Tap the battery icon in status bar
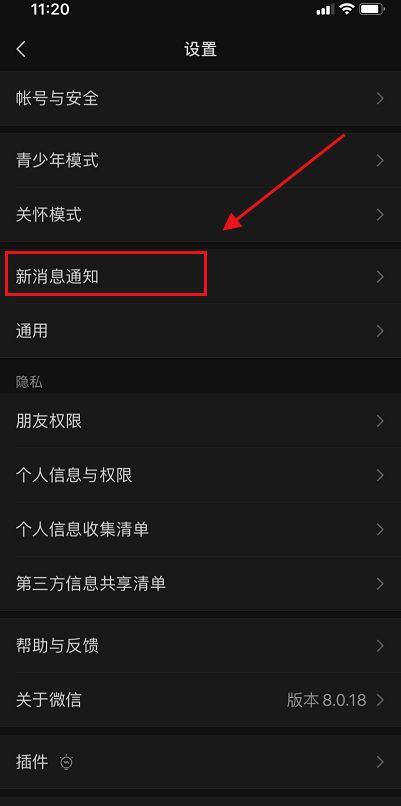Screen dimensions: 401x806 [373, 9]
